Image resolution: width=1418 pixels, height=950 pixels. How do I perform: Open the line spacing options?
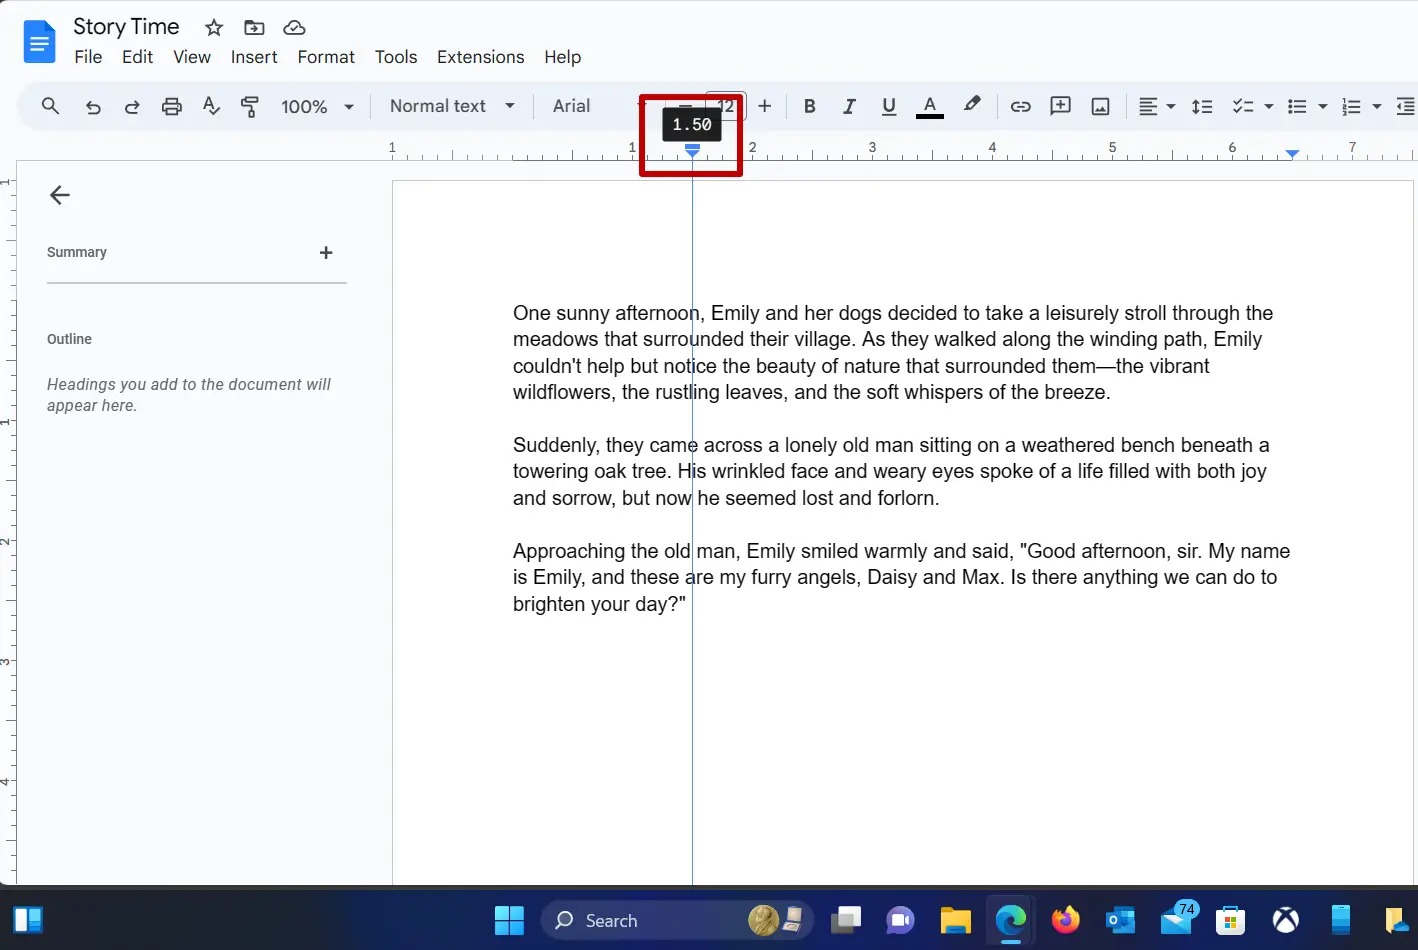point(1201,106)
